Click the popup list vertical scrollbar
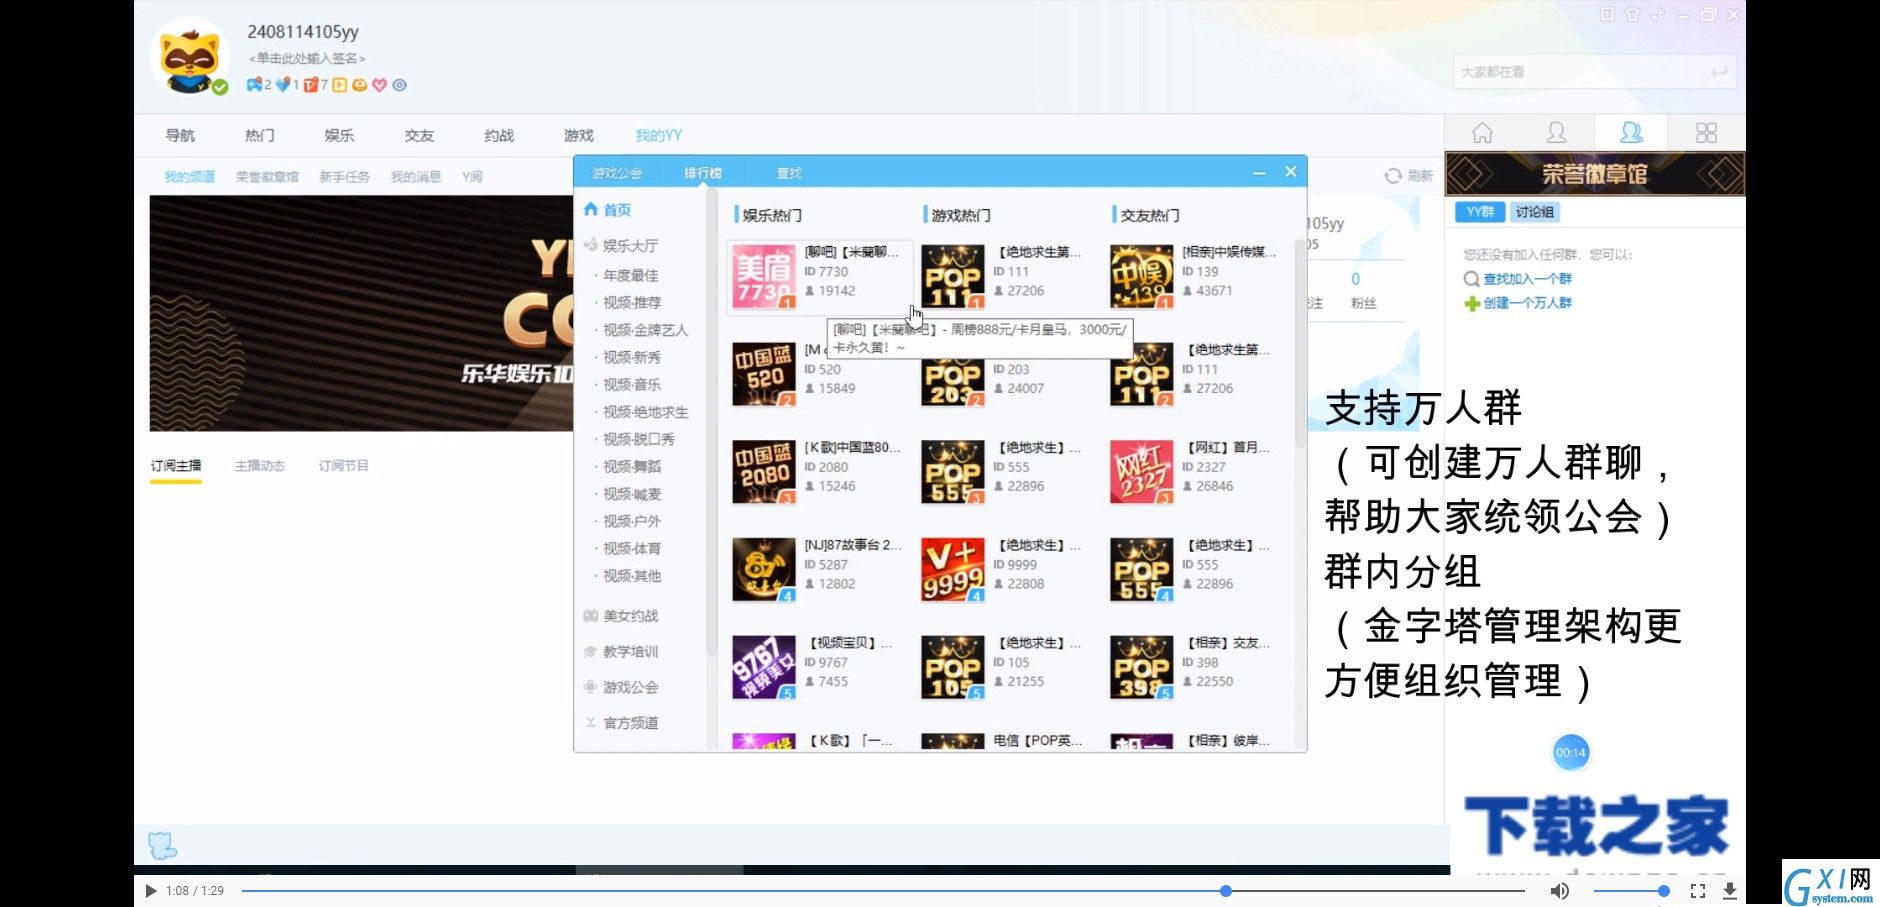The height and width of the screenshot is (907, 1880). coord(1299,345)
